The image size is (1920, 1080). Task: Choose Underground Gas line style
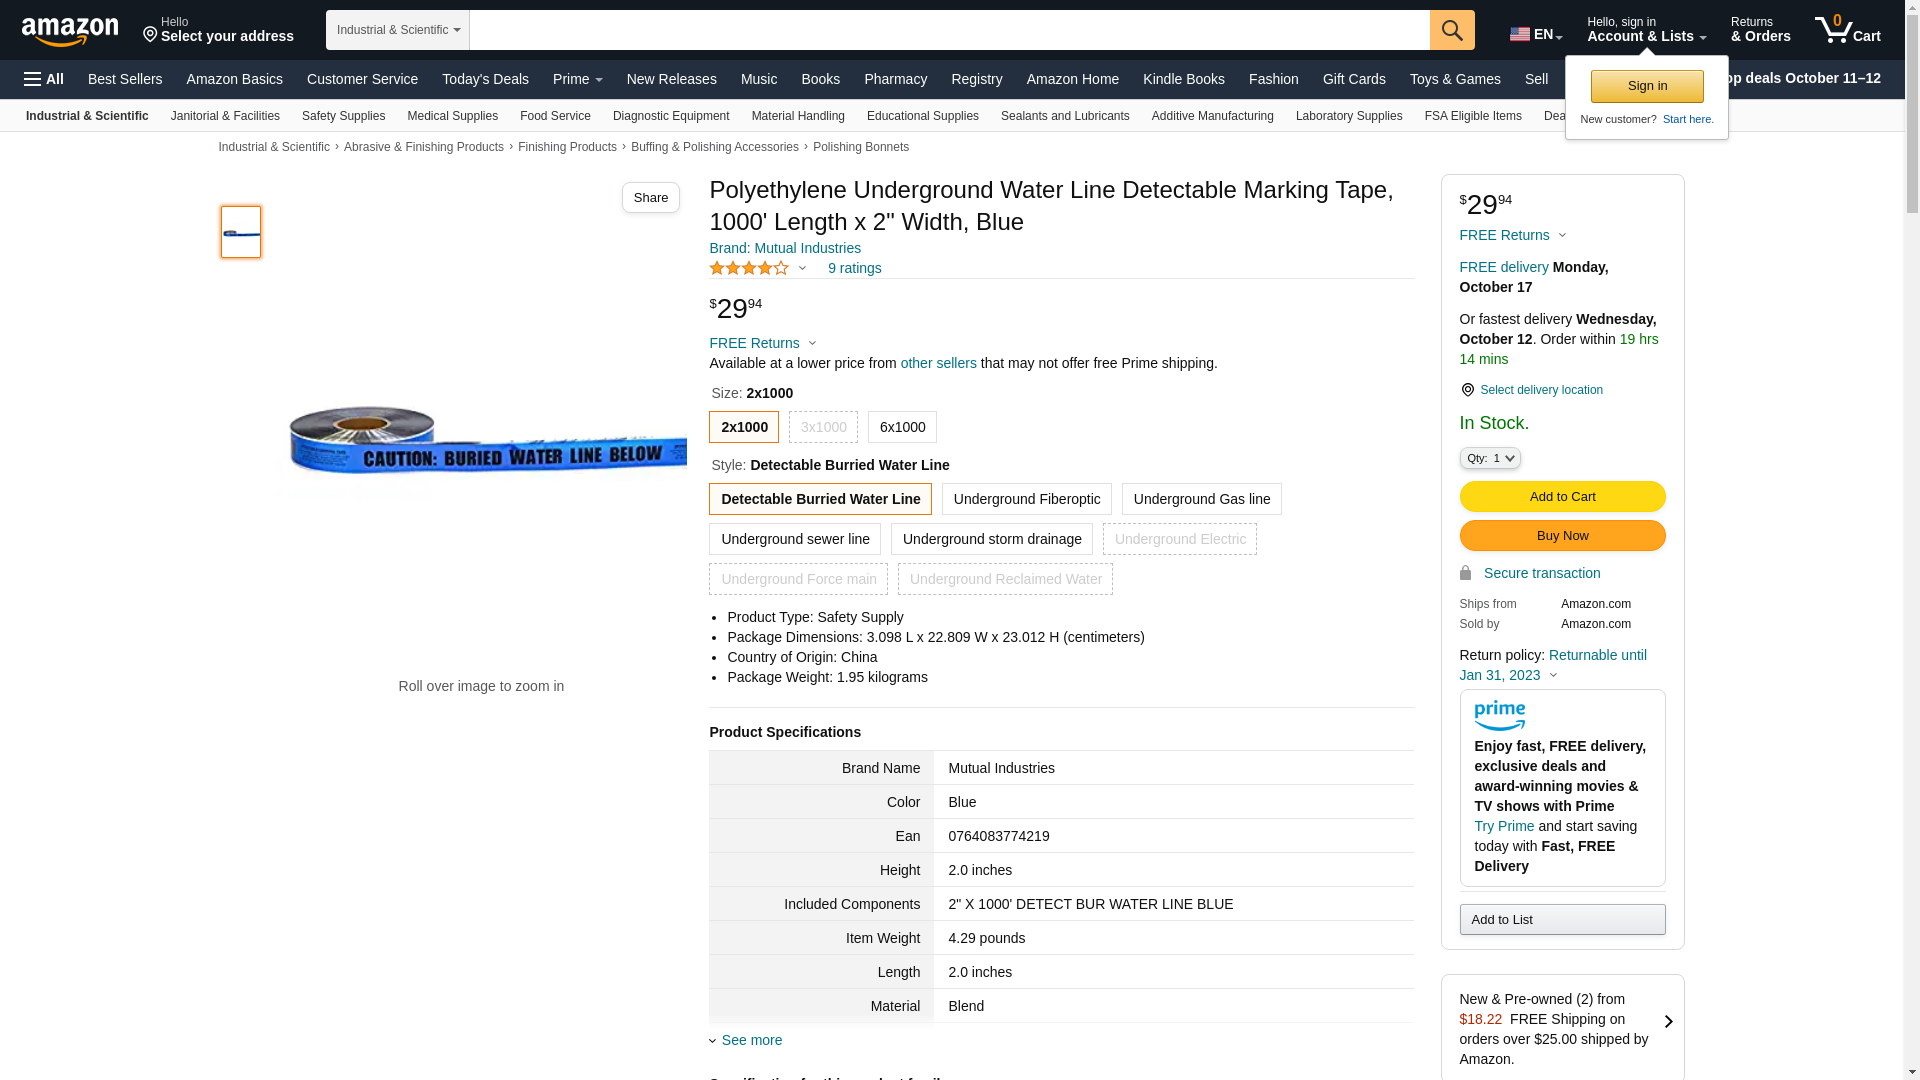[x=1201, y=499]
